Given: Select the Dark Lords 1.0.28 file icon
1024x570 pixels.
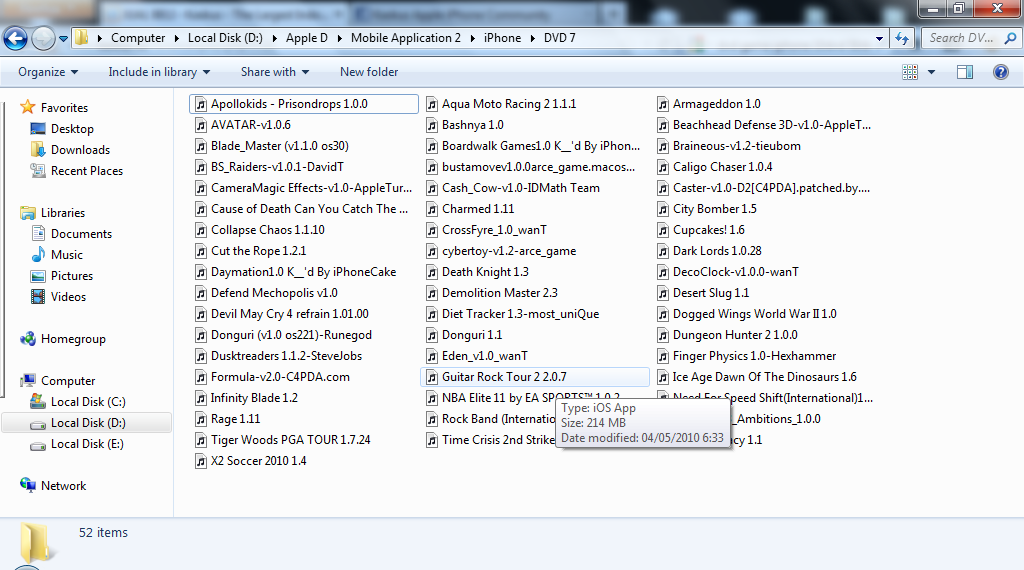Looking at the screenshot, I should pyautogui.click(x=664, y=251).
